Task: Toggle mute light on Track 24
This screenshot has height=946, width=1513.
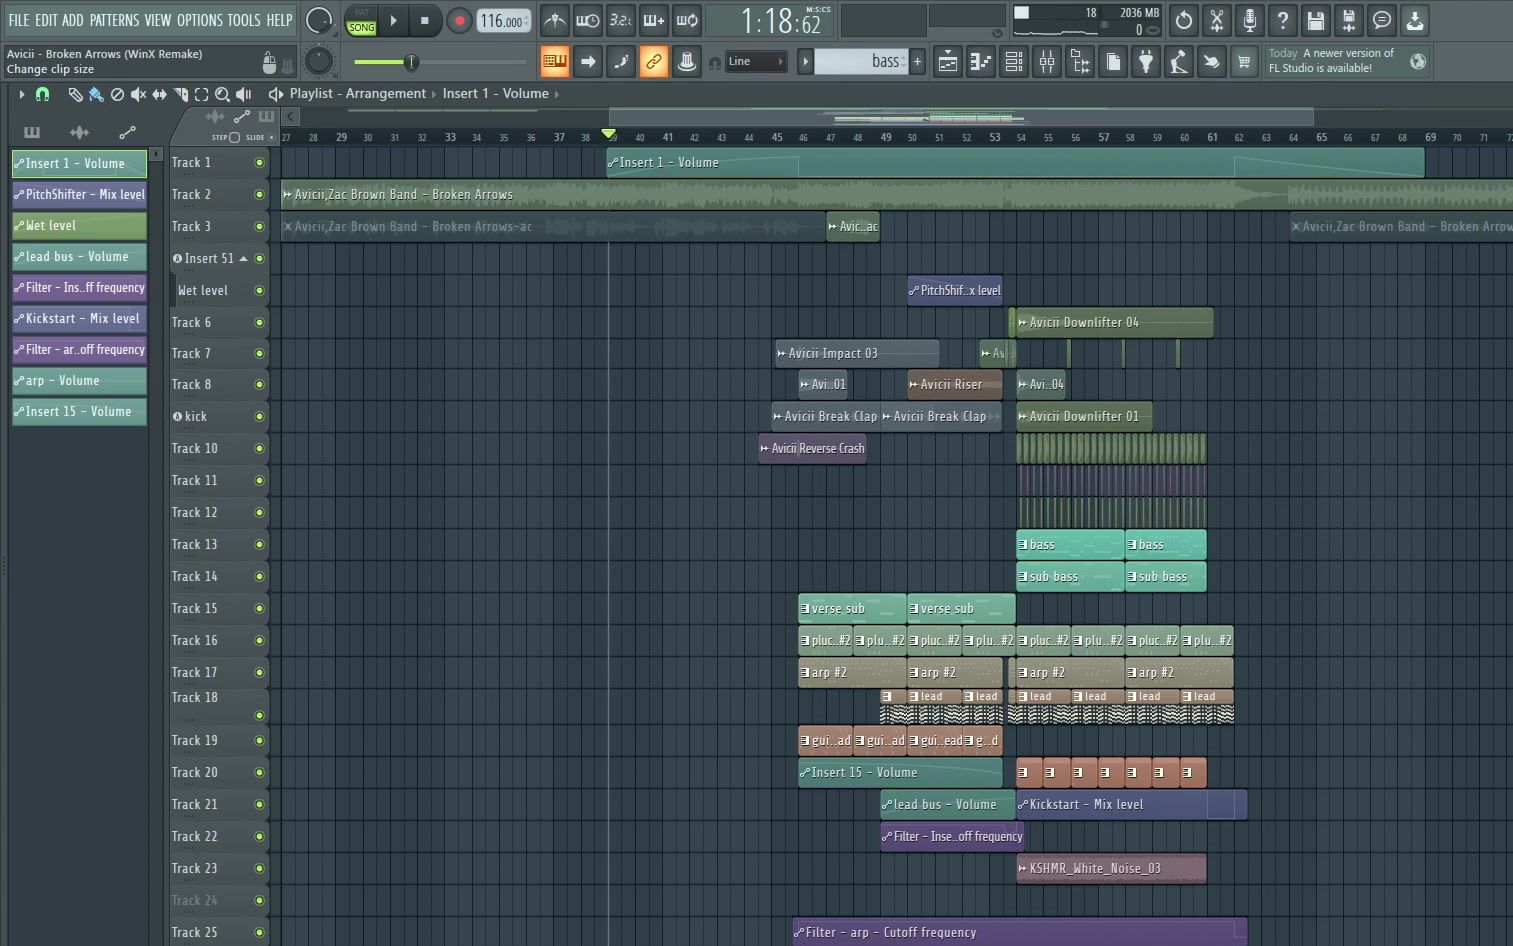Action: [x=259, y=900]
